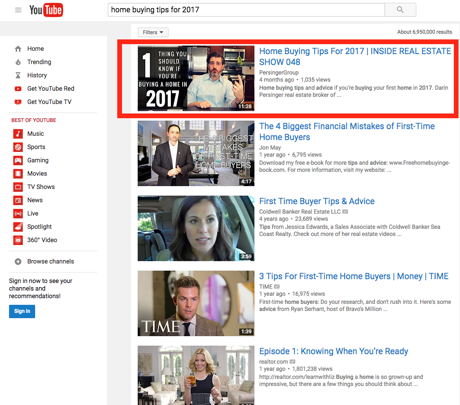Click the Trending flame icon

pyautogui.click(x=18, y=62)
